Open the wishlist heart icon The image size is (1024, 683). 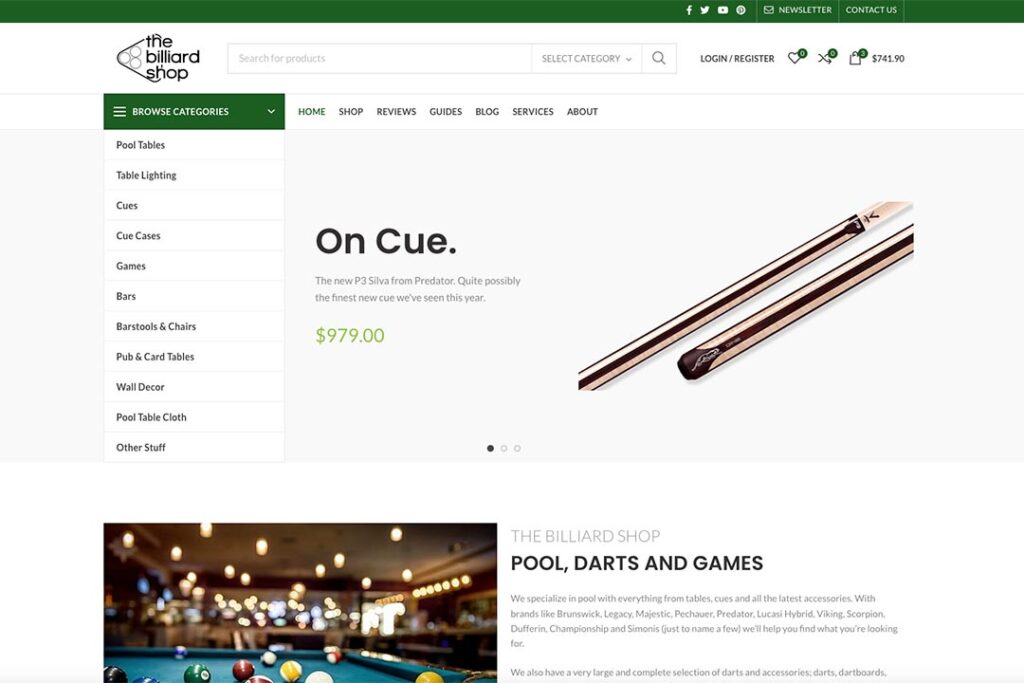coord(794,58)
